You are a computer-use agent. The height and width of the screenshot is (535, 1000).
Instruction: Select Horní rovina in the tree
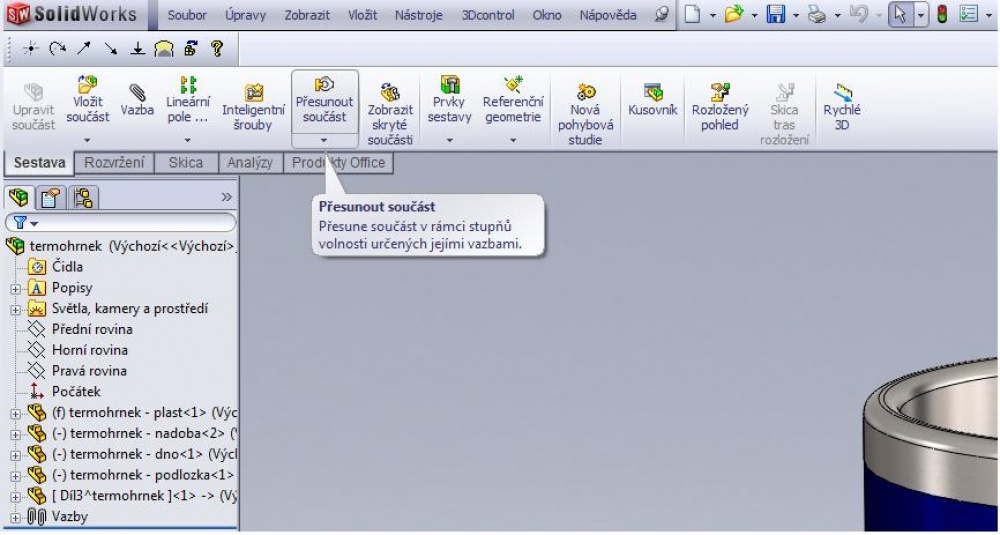tap(90, 351)
